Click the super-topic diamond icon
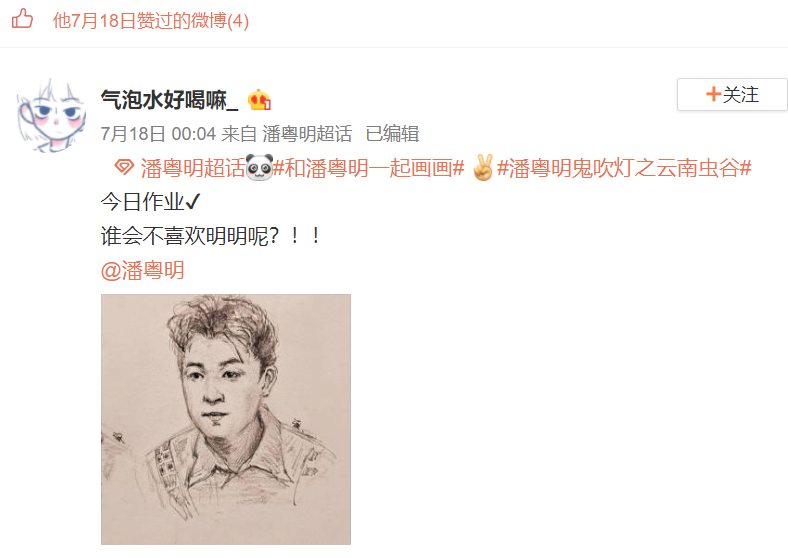The width and height of the screenshot is (788, 558). [x=124, y=167]
